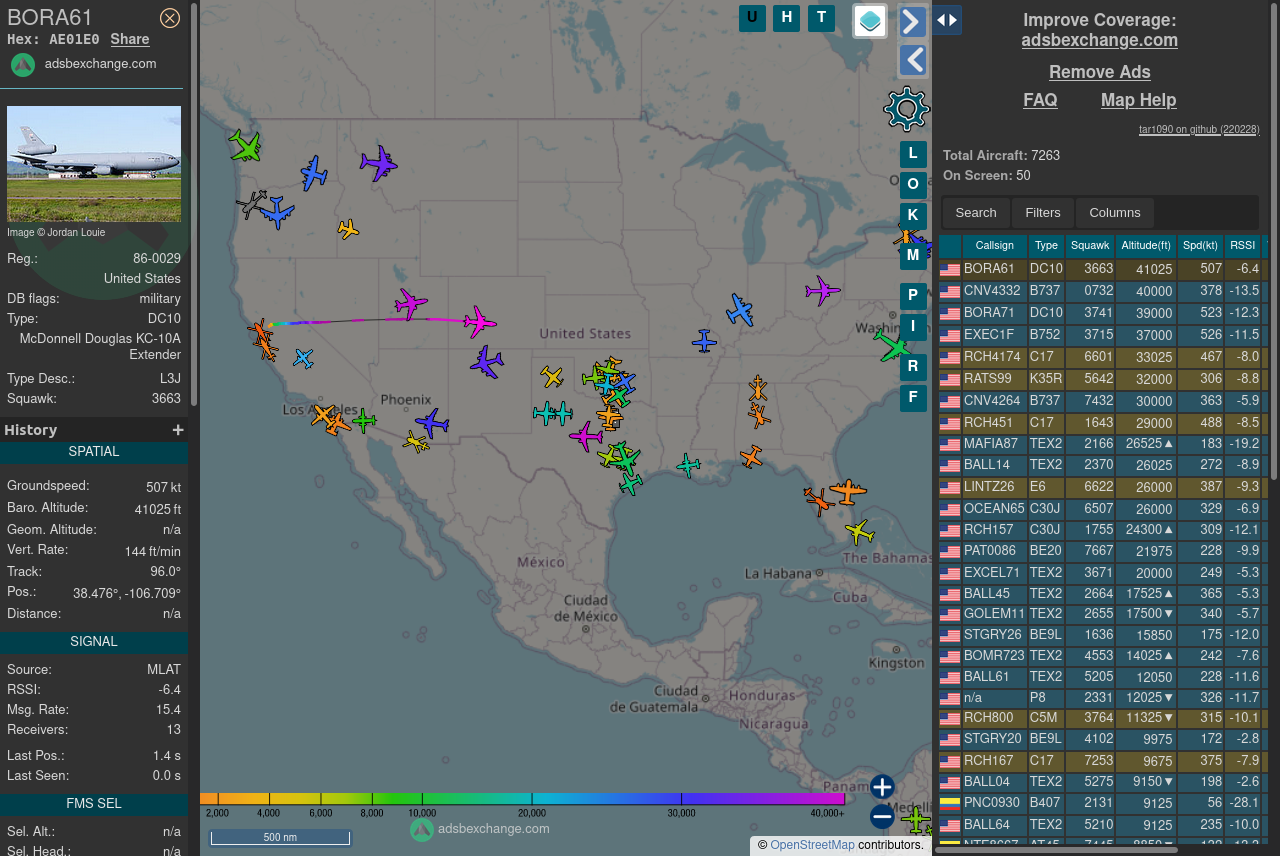The image size is (1280, 856).
Task: Toggle the F map option
Action: pos(913,398)
